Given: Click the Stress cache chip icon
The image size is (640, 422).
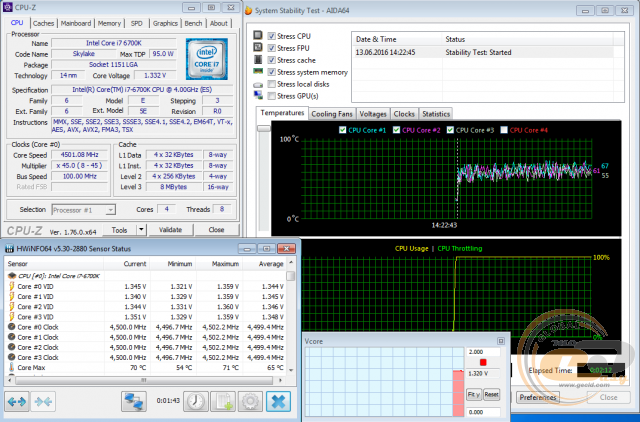Looking at the screenshot, I should 258,60.
